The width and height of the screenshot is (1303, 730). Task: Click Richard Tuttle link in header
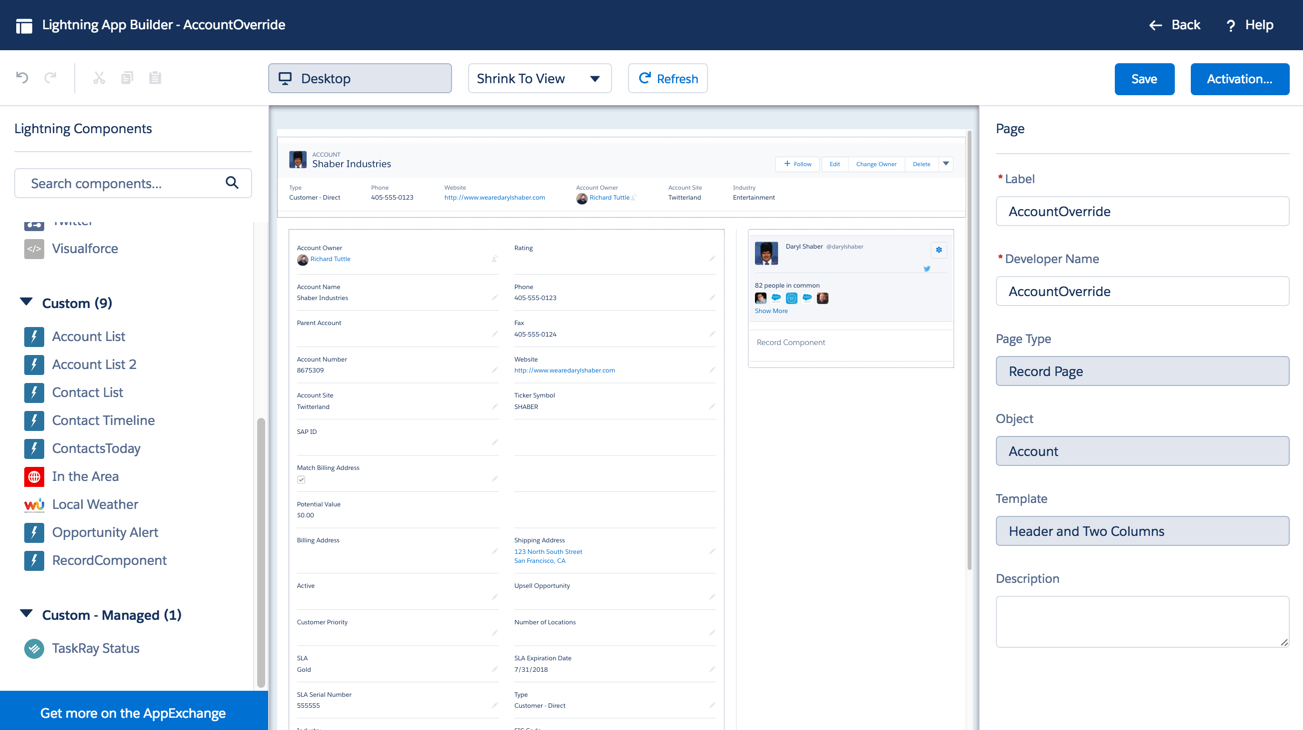[x=609, y=198]
